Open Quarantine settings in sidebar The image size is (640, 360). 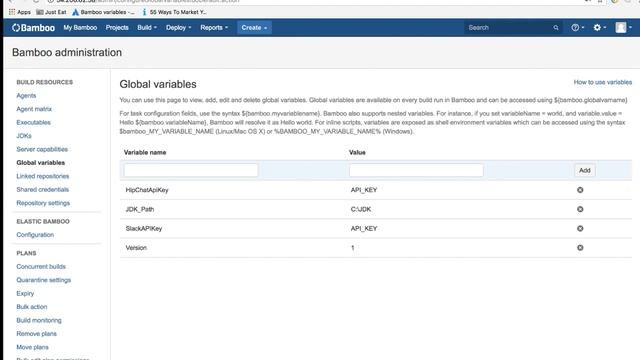click(44, 280)
